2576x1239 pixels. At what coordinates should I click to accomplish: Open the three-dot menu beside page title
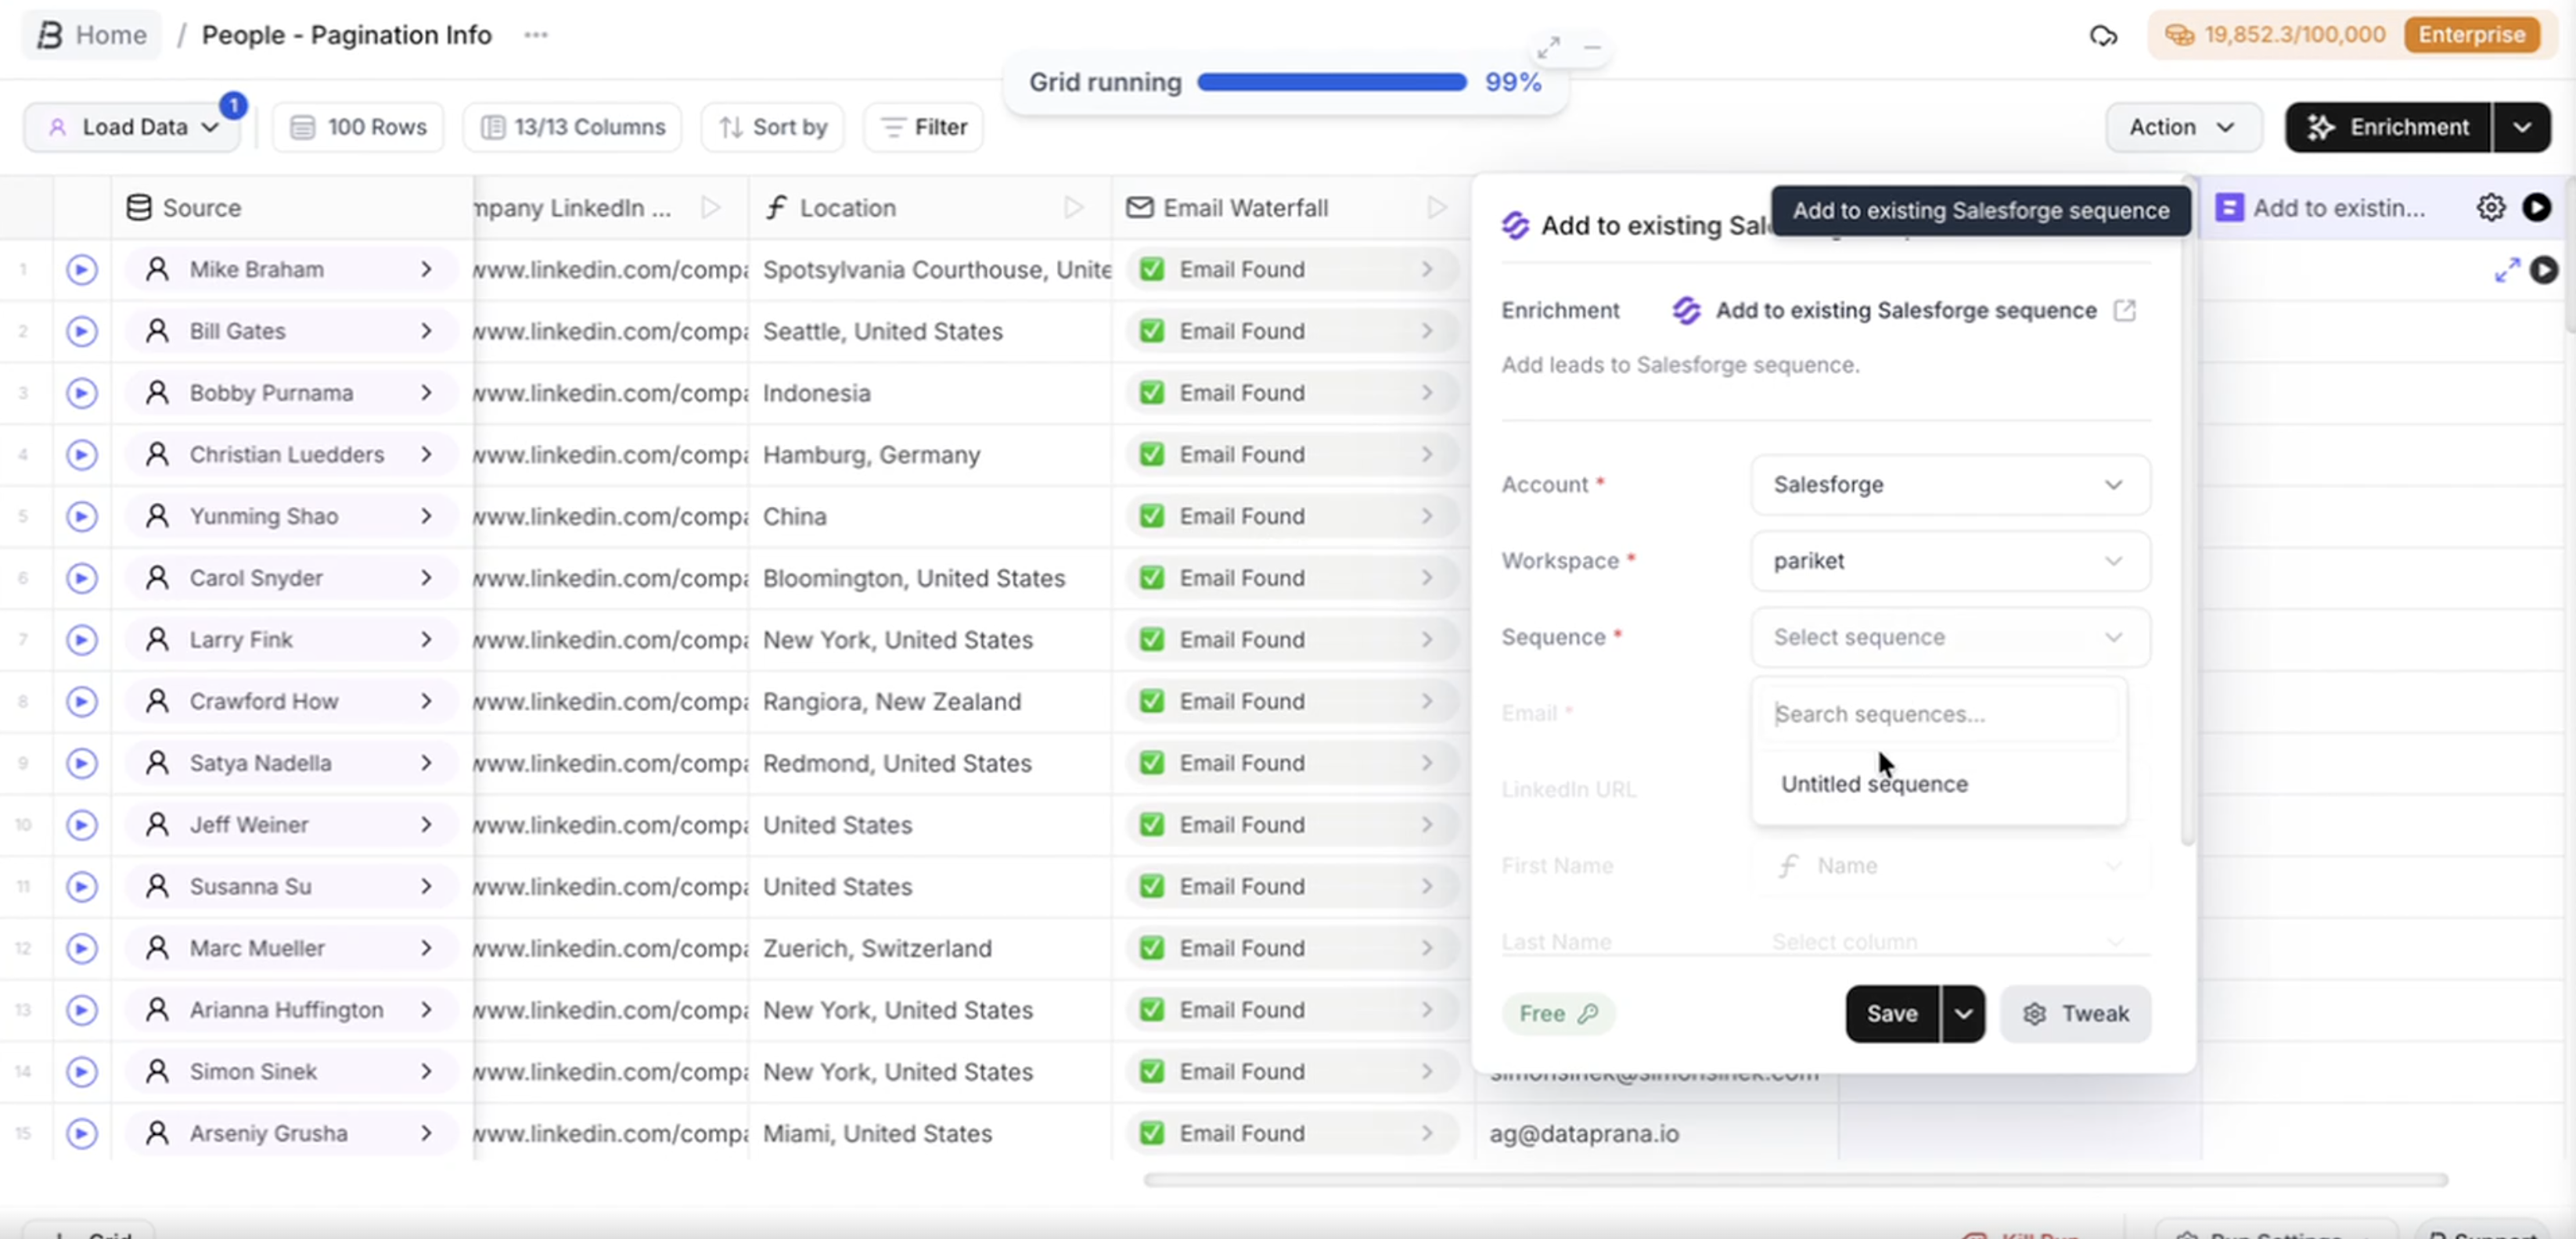(536, 35)
